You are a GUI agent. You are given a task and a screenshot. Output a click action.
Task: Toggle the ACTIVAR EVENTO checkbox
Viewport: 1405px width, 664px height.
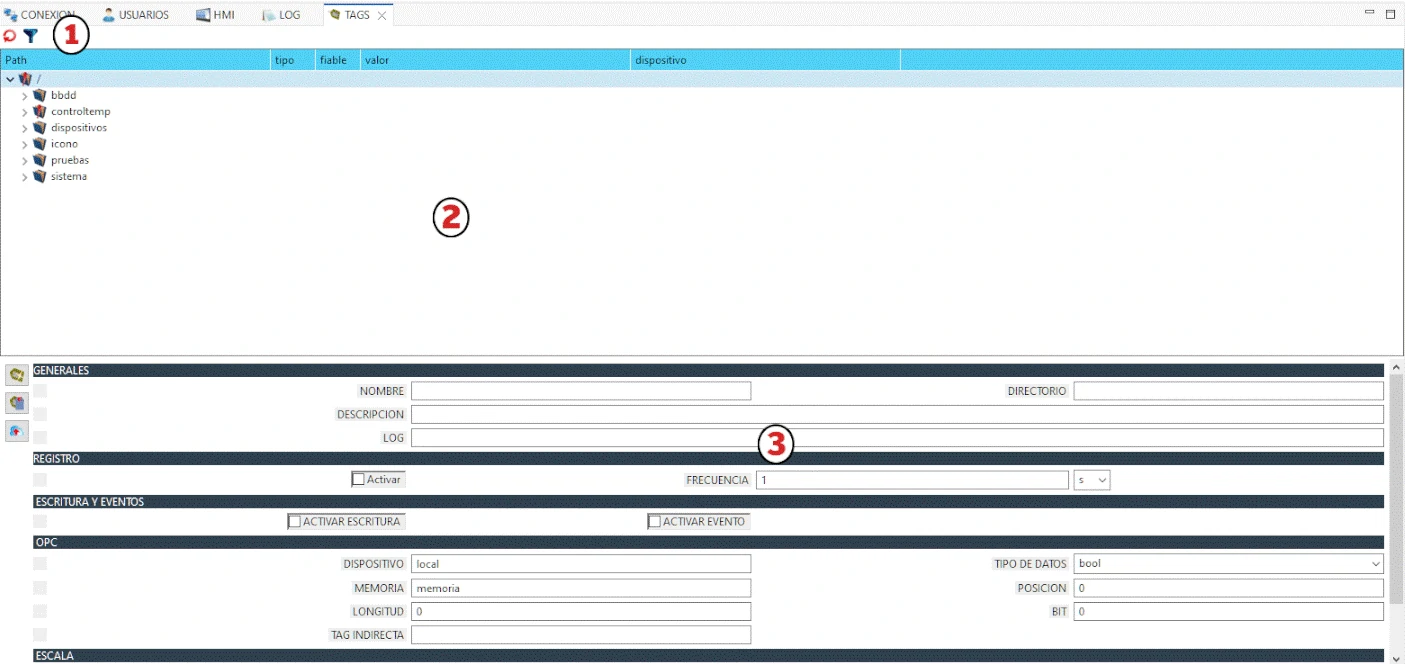click(x=654, y=522)
